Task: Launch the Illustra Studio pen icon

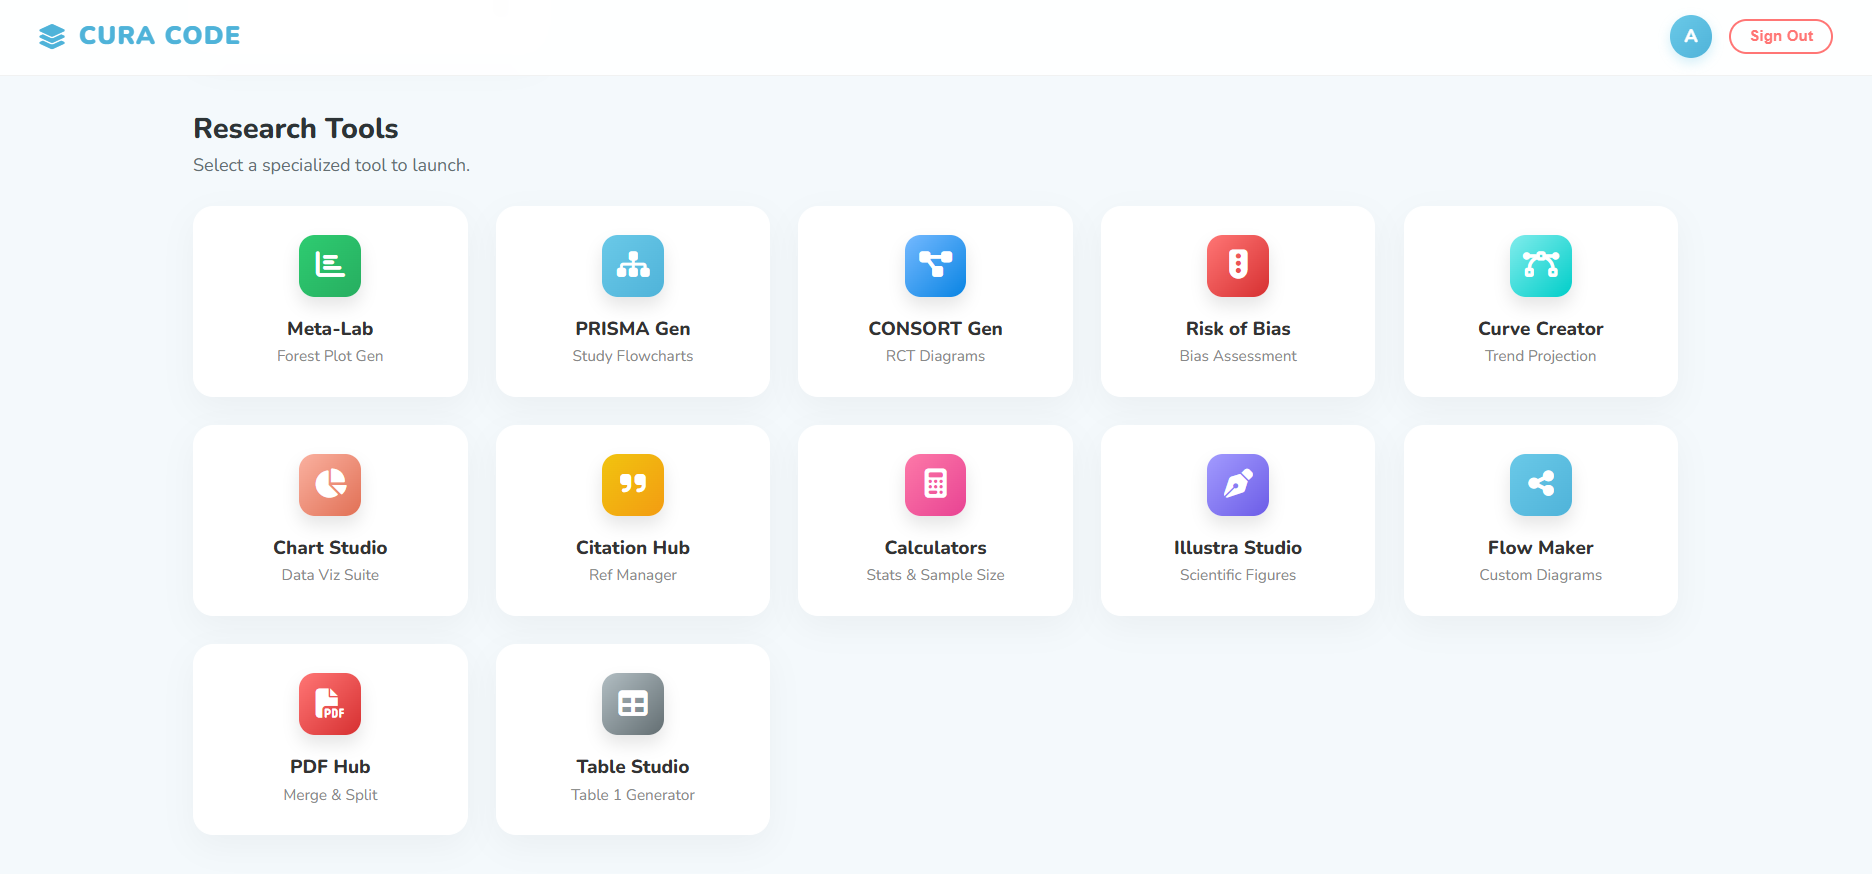Action: pos(1237,485)
